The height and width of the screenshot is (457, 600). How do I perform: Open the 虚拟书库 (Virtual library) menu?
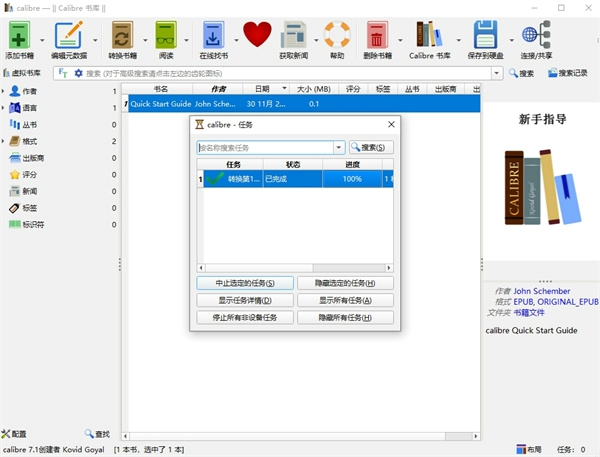(x=22, y=73)
